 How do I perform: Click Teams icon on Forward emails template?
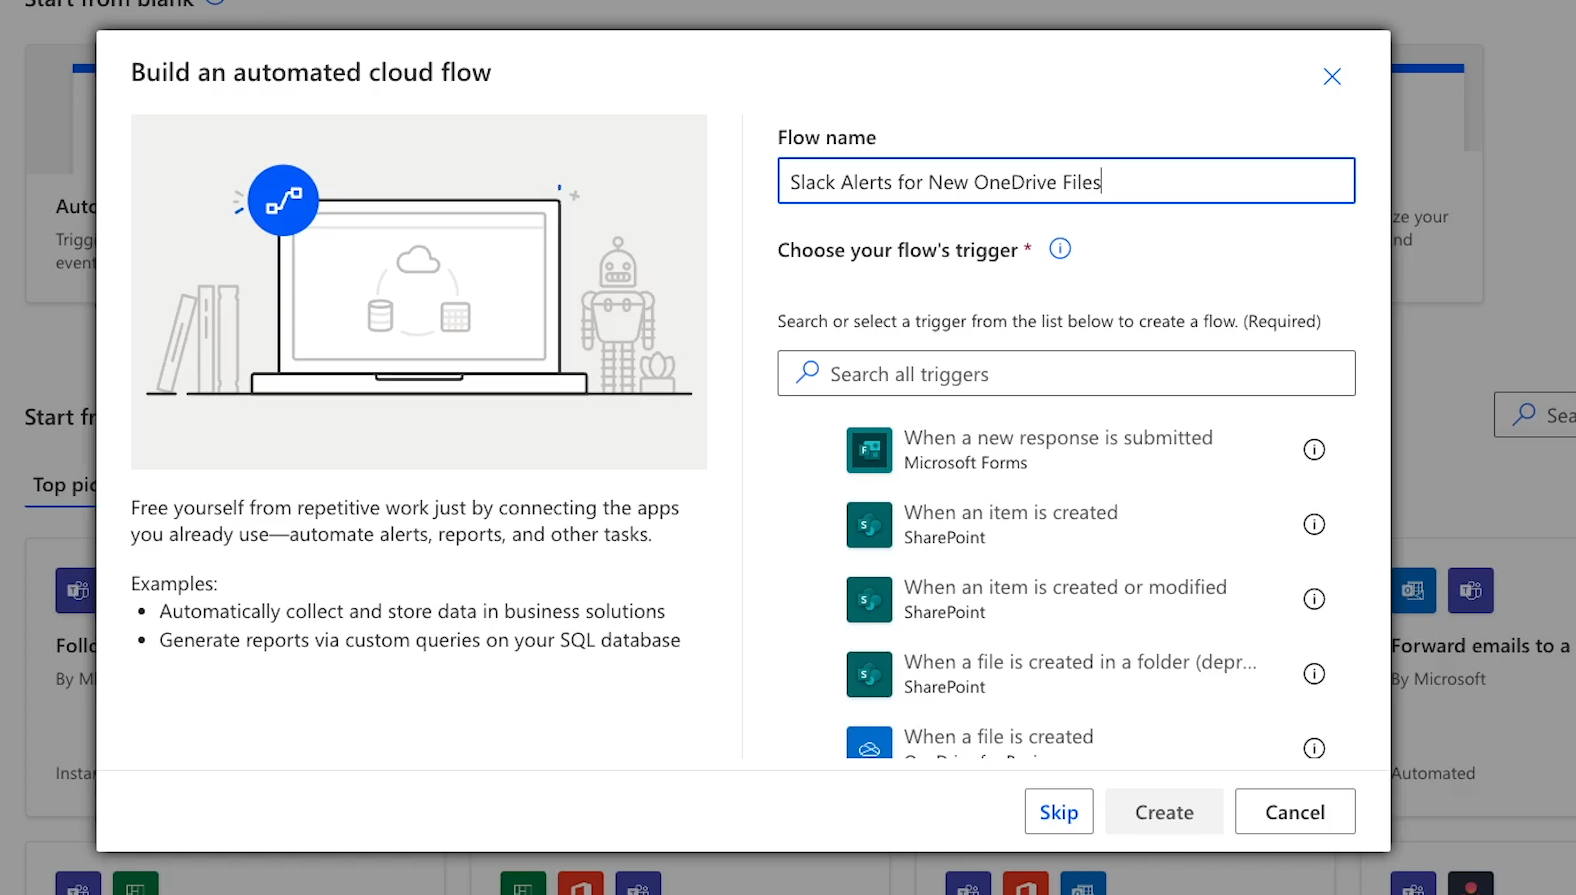pos(1470,591)
